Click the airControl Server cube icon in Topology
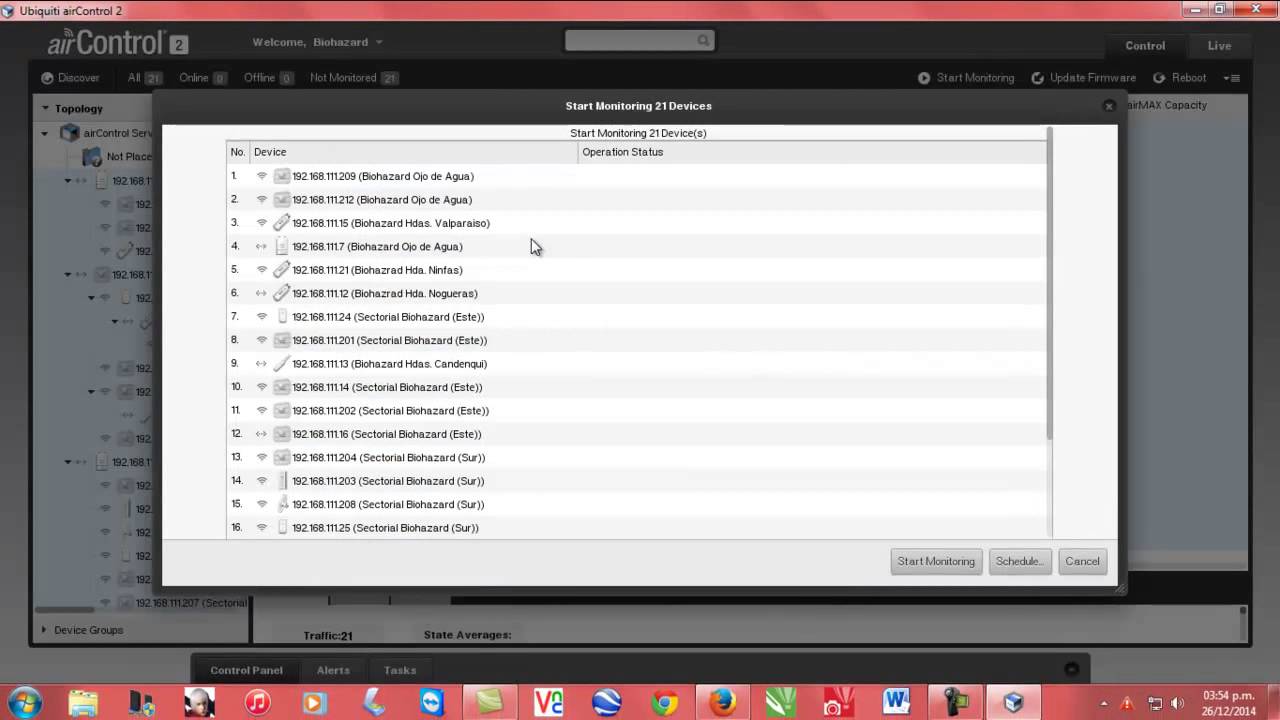Viewport: 1280px width, 720px height. click(69, 133)
